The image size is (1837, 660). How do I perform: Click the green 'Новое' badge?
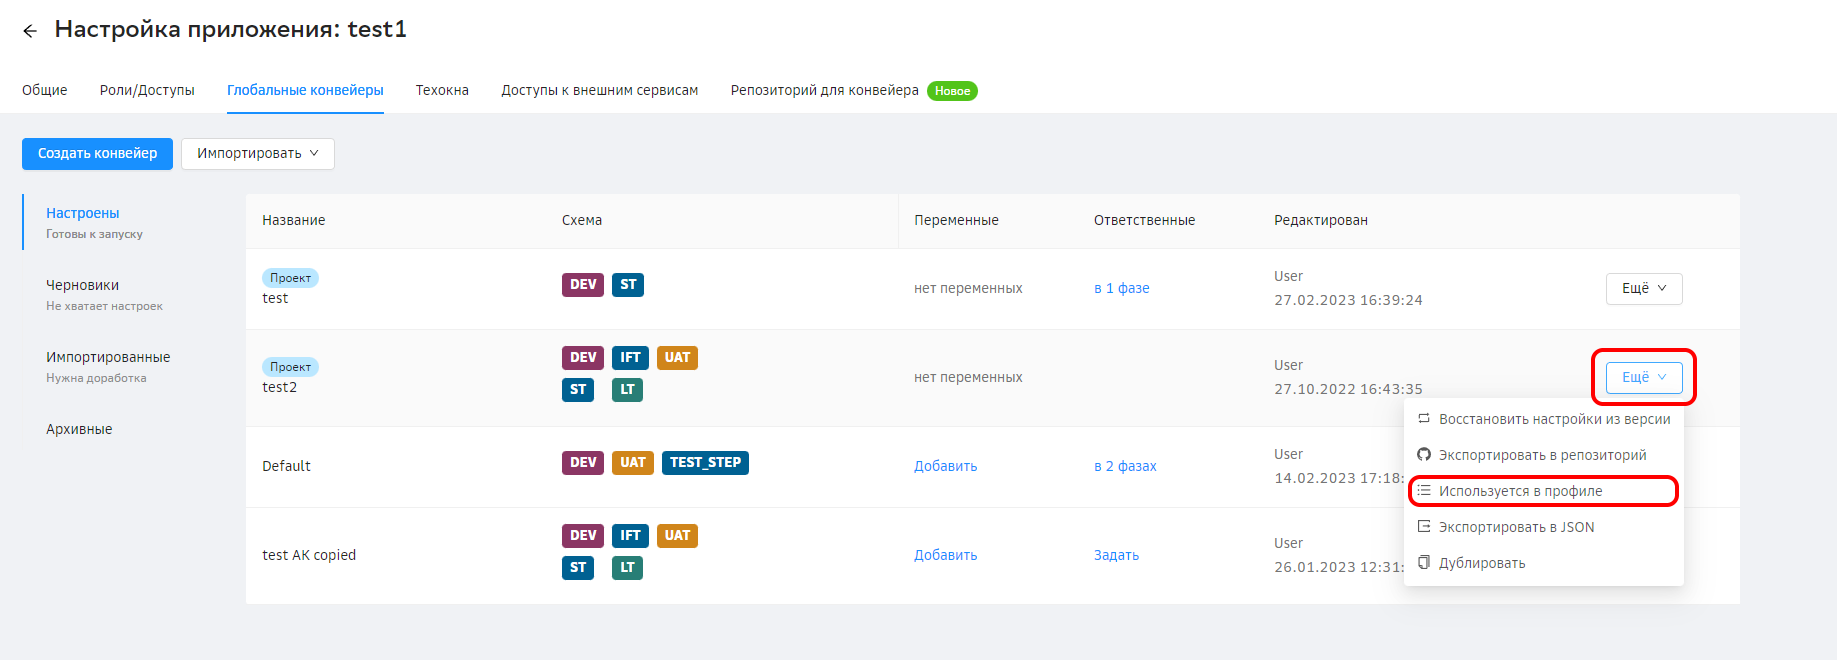tap(952, 91)
